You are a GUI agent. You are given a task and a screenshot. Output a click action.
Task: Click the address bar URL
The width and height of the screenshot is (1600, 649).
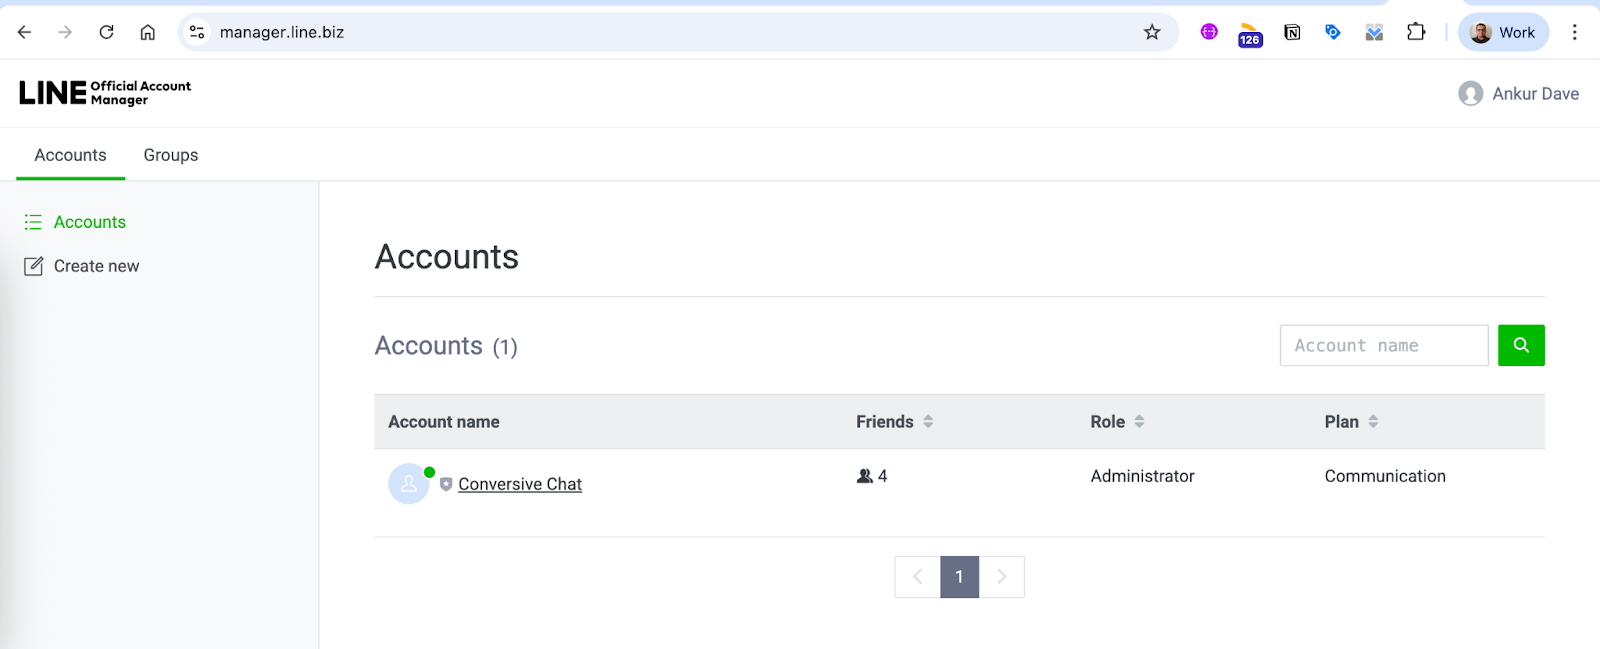(x=282, y=32)
